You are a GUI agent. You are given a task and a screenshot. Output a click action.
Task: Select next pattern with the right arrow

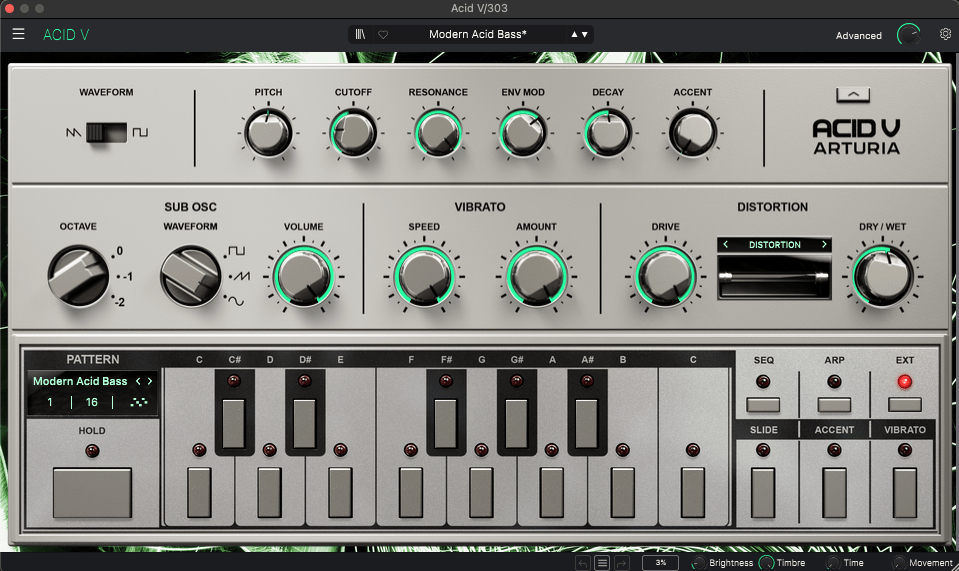pos(150,381)
